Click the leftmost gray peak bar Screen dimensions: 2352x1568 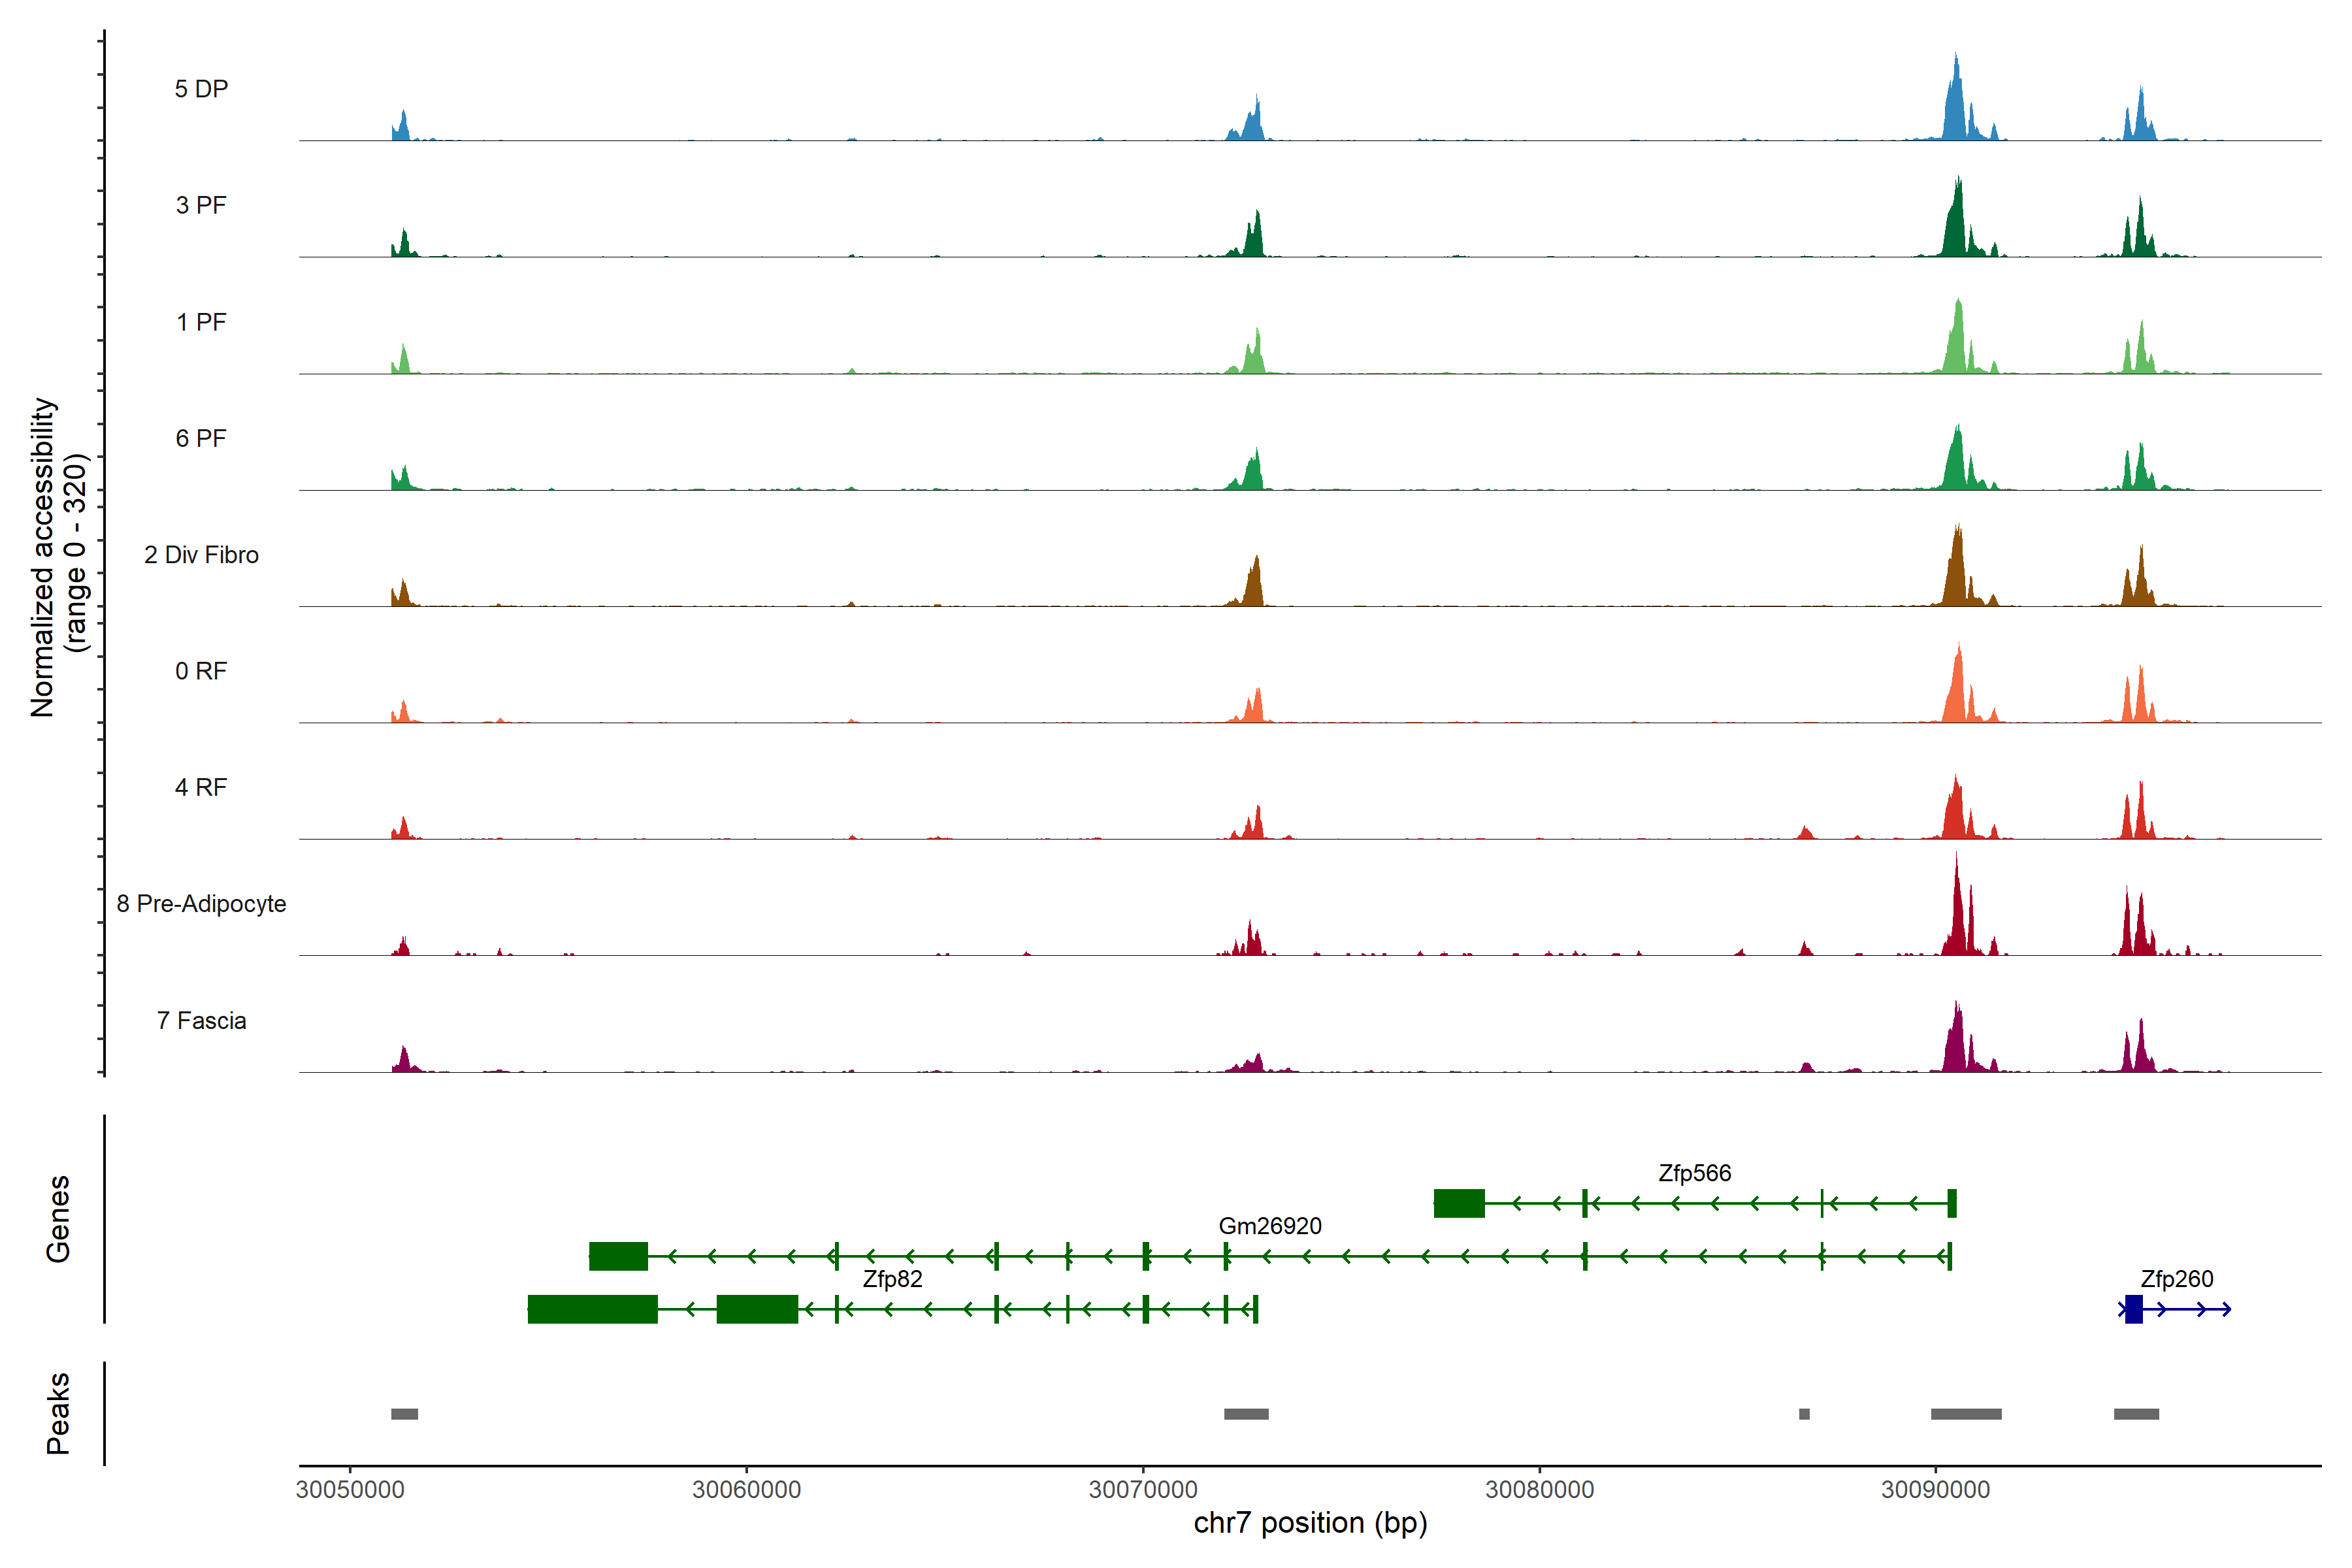click(404, 1414)
